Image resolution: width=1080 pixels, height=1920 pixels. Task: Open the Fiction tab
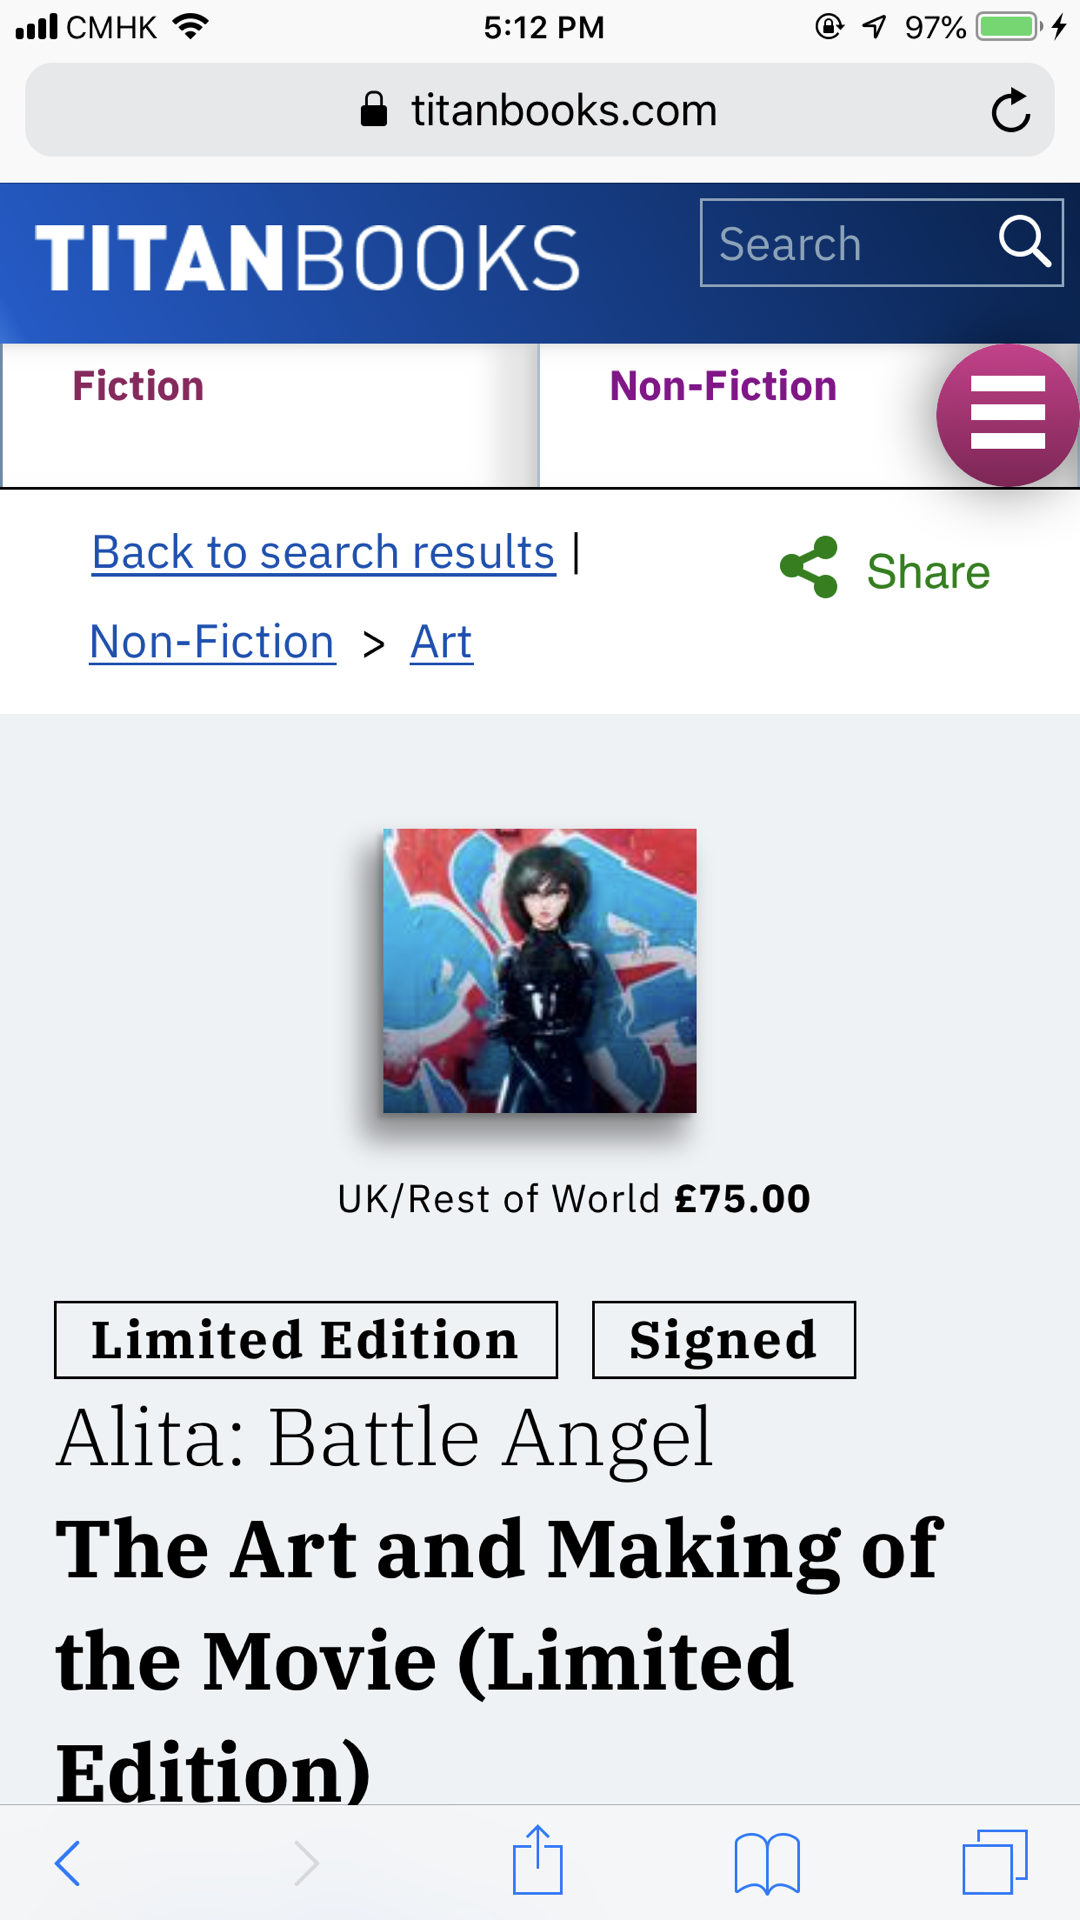270,415
